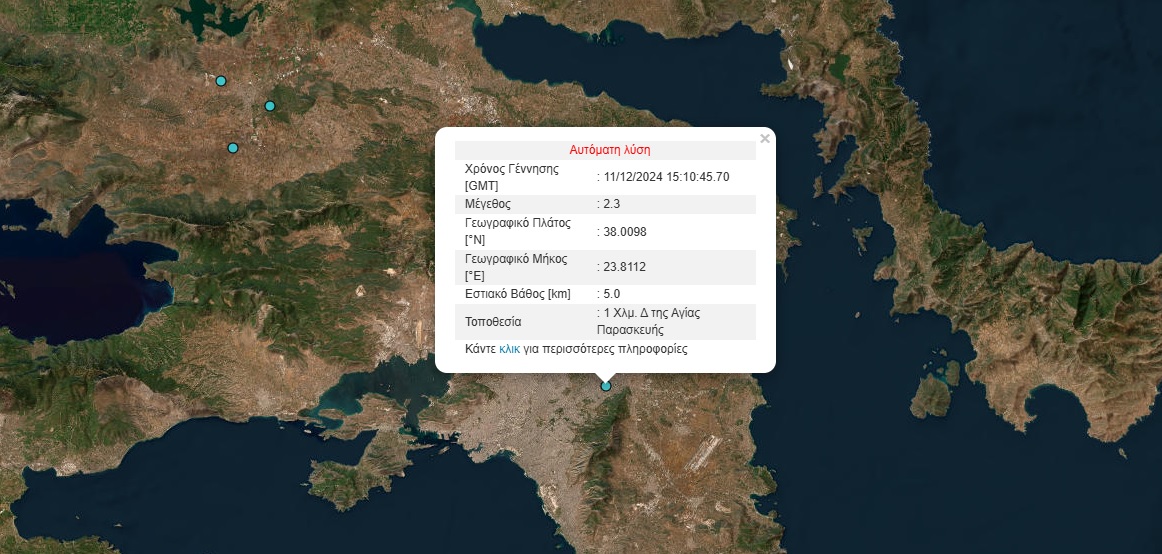
Task: Select the location text 'Αγίας Παρασκευής'
Action: (648, 321)
